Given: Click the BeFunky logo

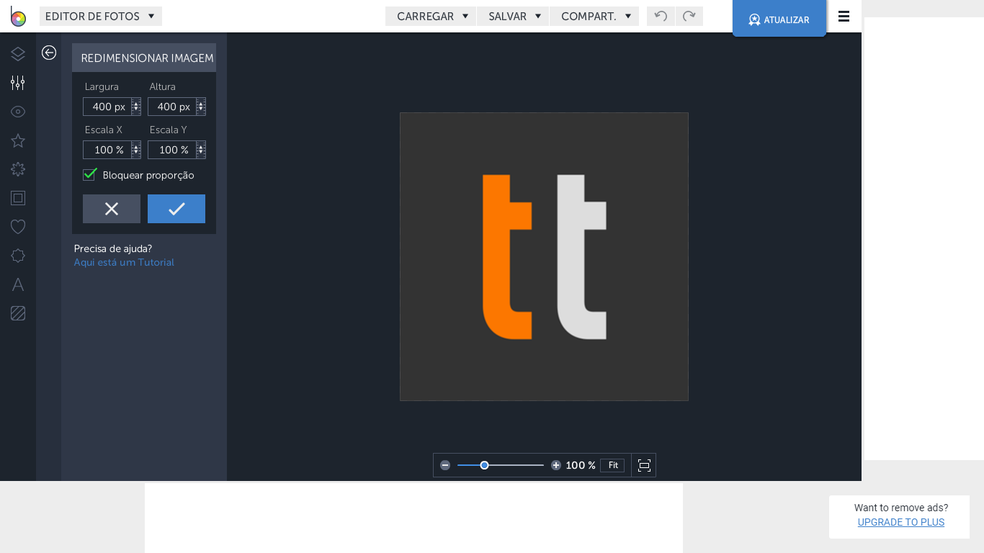Looking at the screenshot, I should tap(18, 17).
